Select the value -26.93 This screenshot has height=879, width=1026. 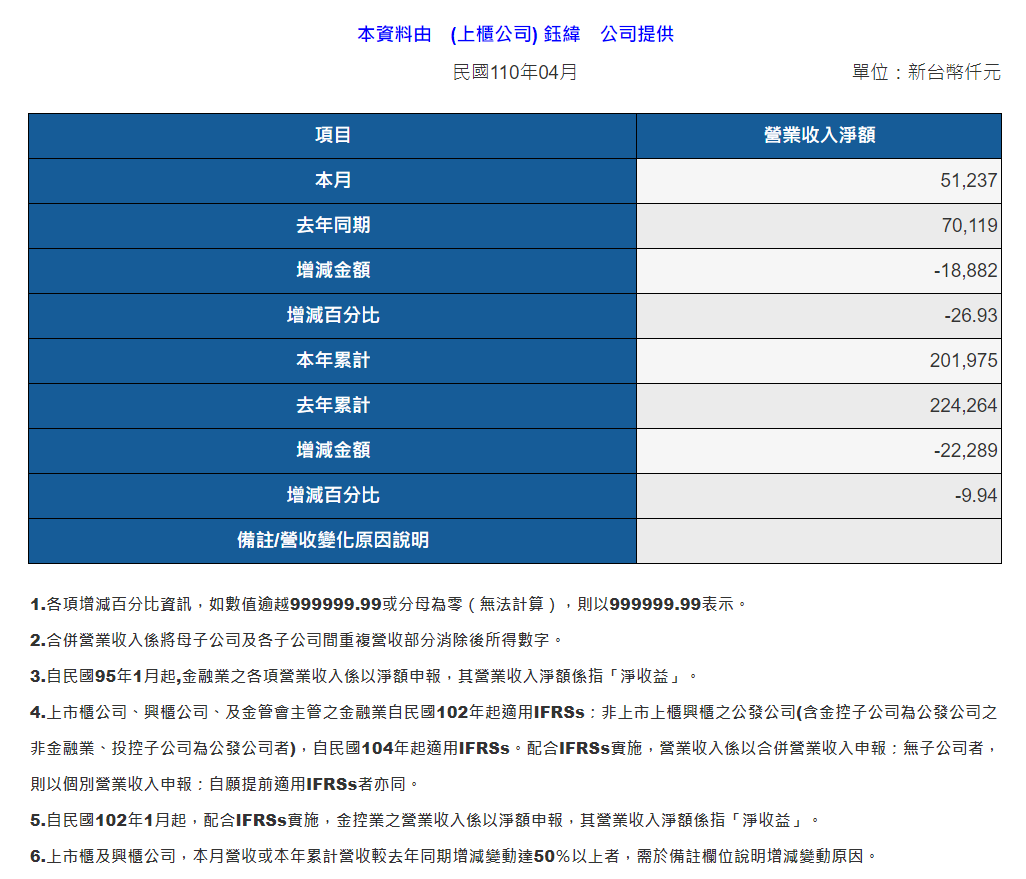coord(970,315)
